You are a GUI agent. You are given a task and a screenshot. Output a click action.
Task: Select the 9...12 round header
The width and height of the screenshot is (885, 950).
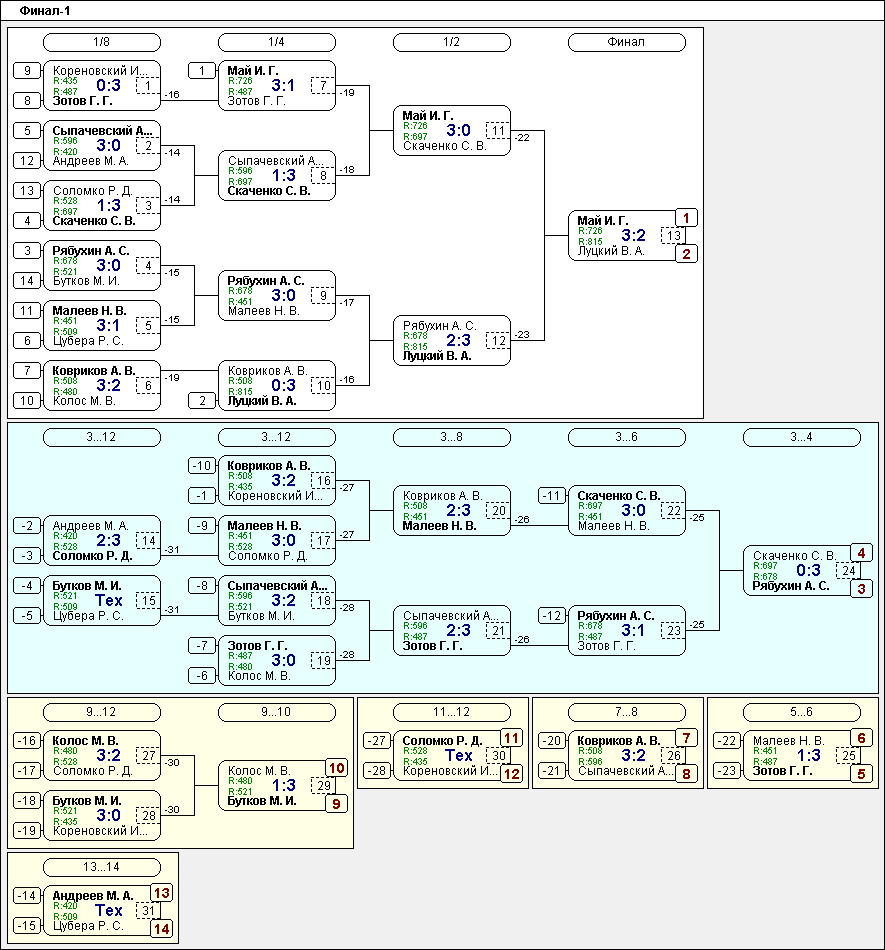pos(102,712)
